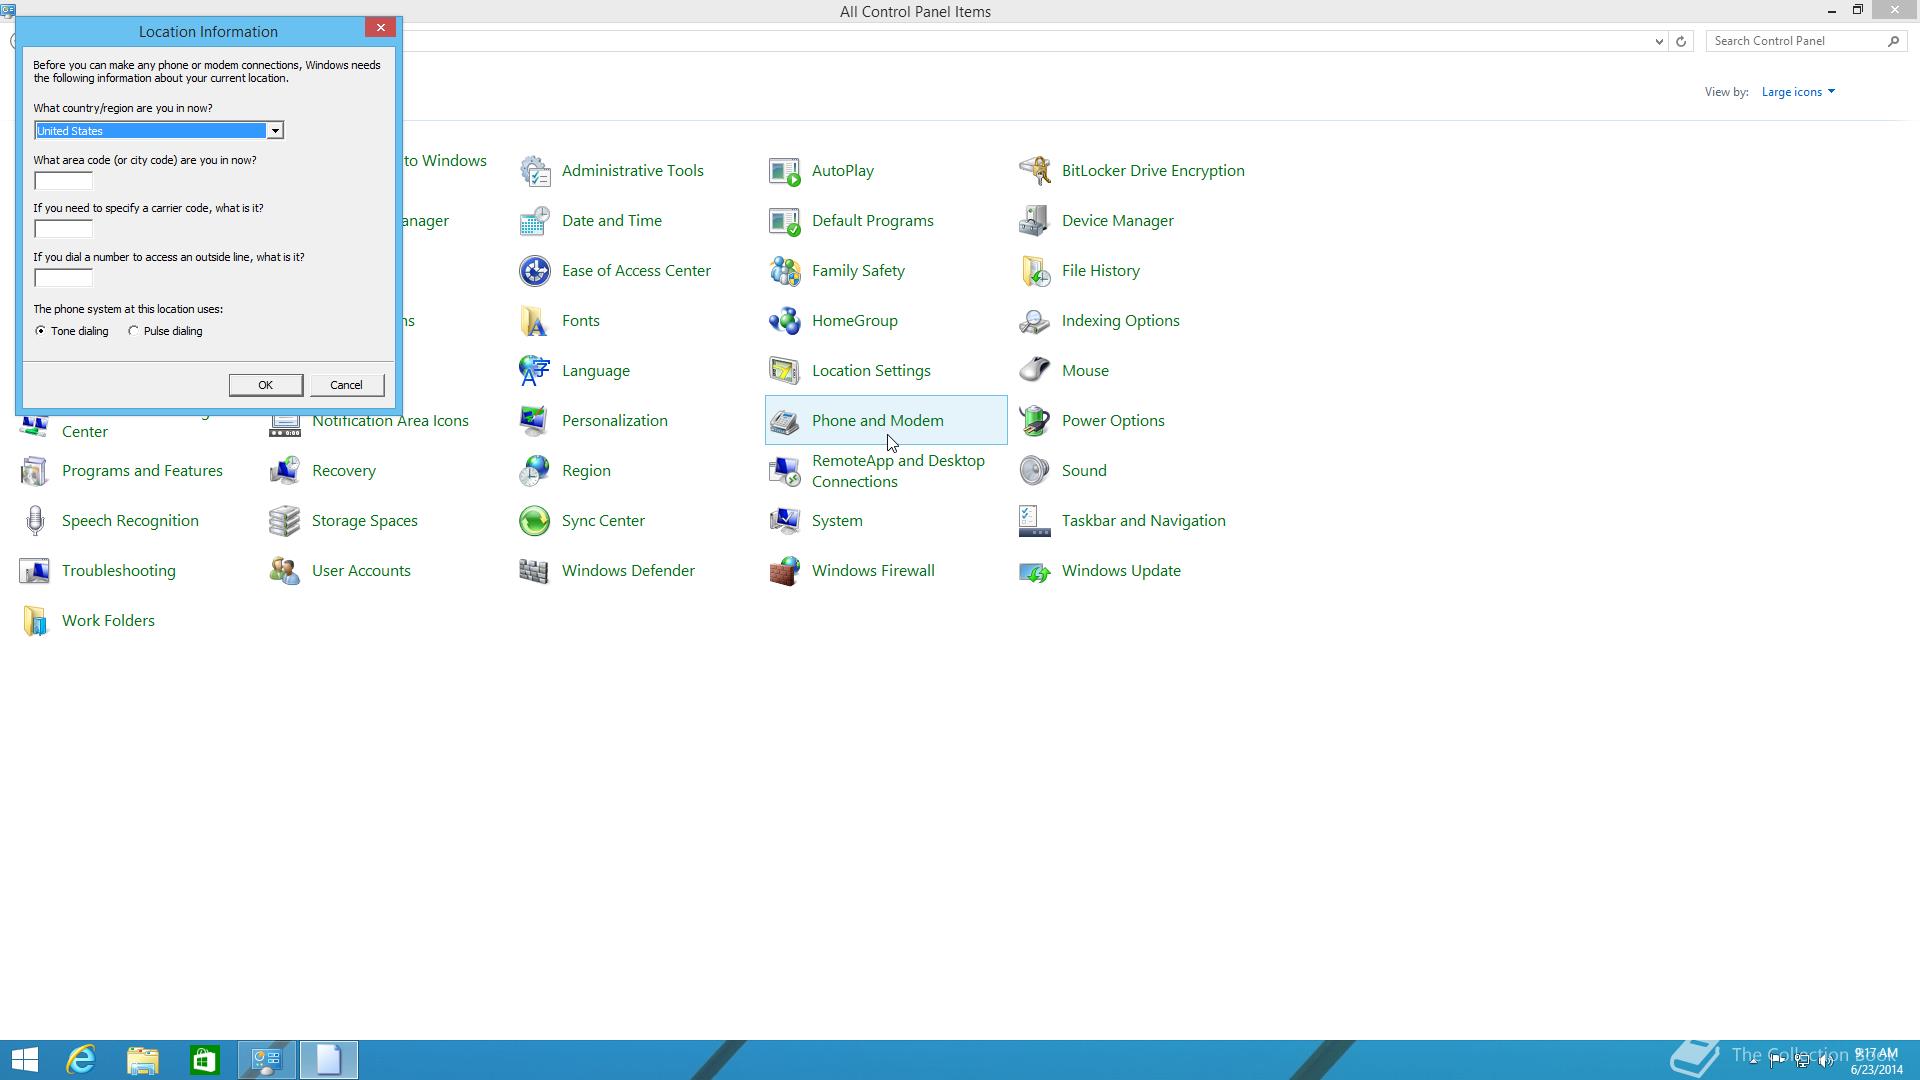Click the Mouse icon

(x=1035, y=371)
